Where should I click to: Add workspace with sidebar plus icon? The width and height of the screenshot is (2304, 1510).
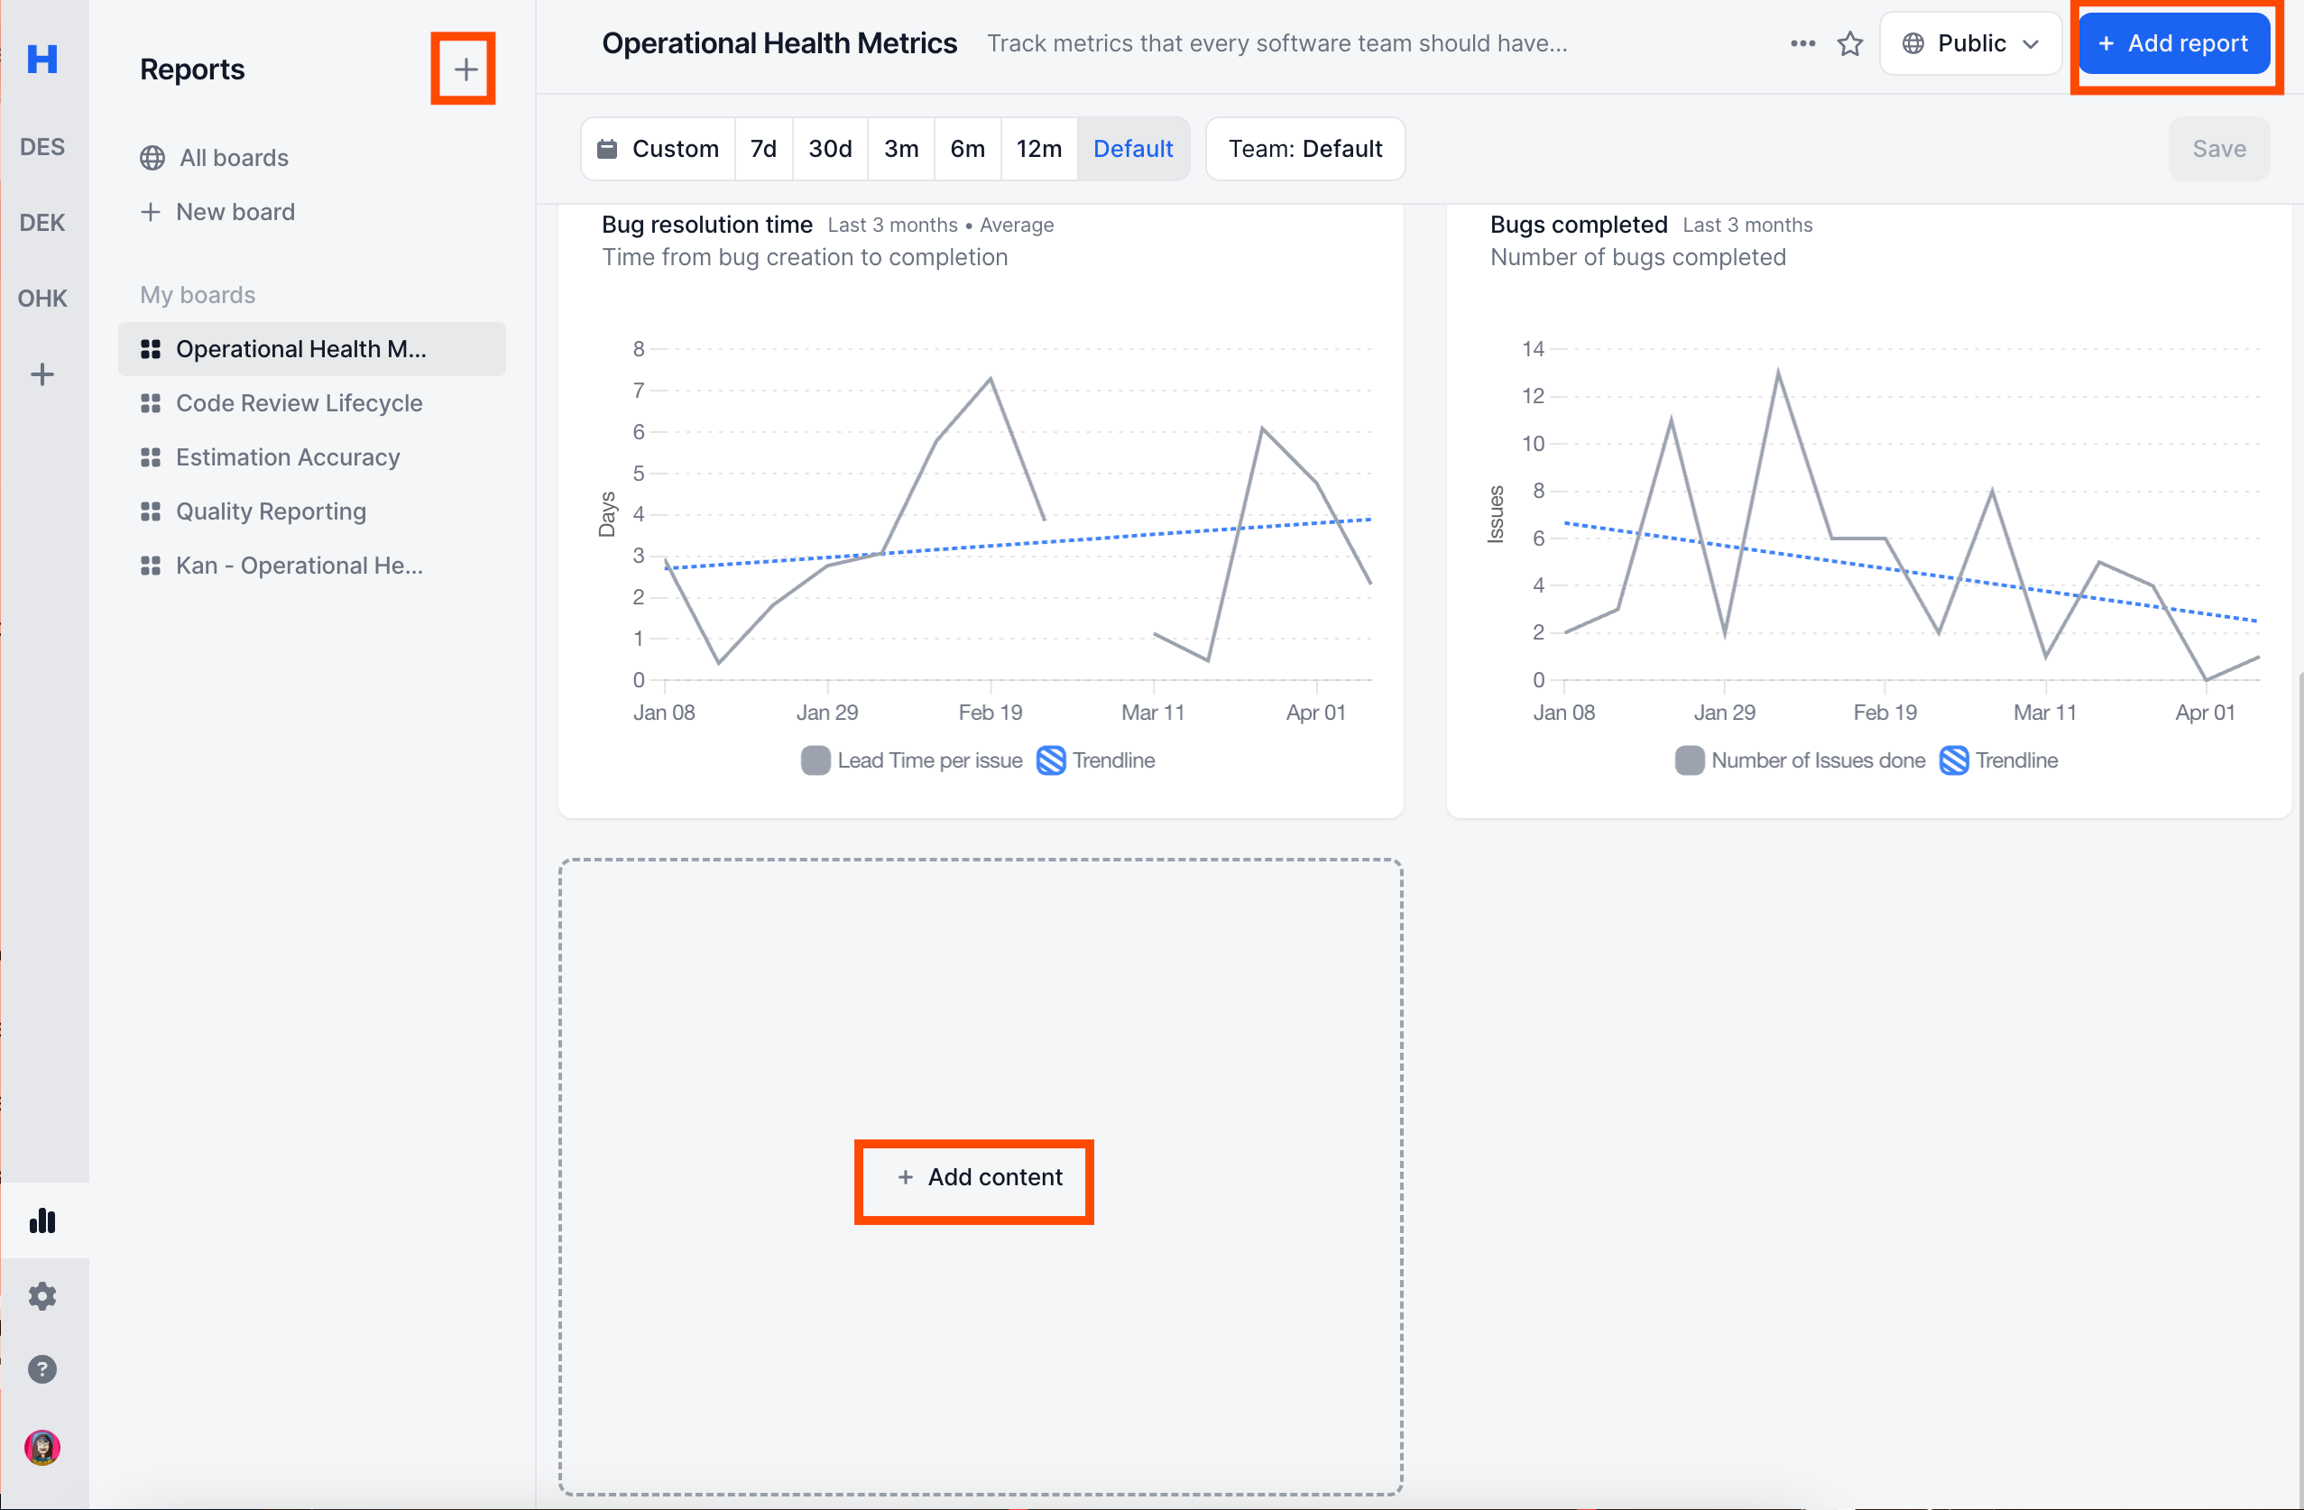click(42, 375)
